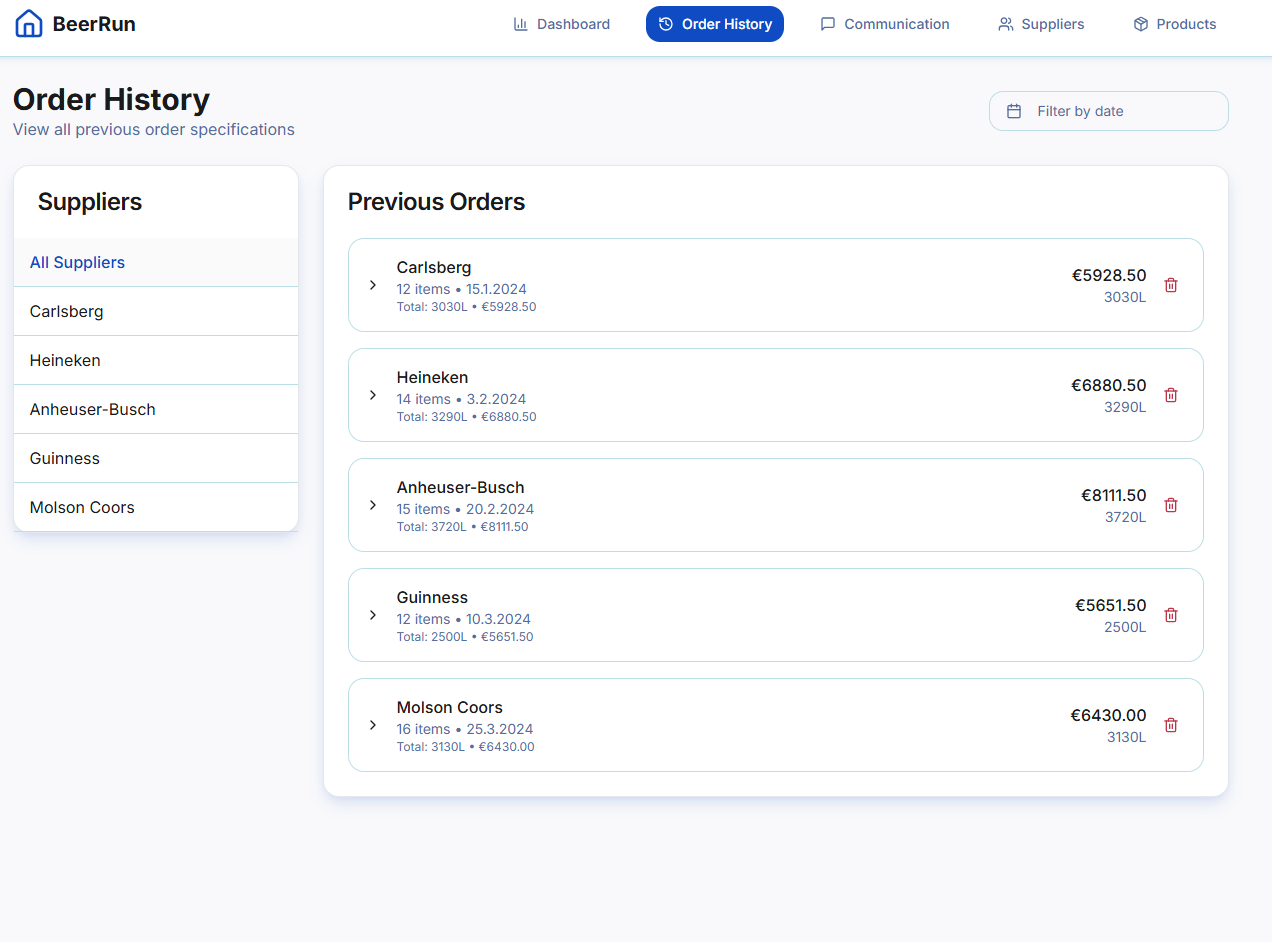Screen dimensions: 1272x942
Task: Delete the Heineken order with trash icon
Action: [x=1171, y=395]
